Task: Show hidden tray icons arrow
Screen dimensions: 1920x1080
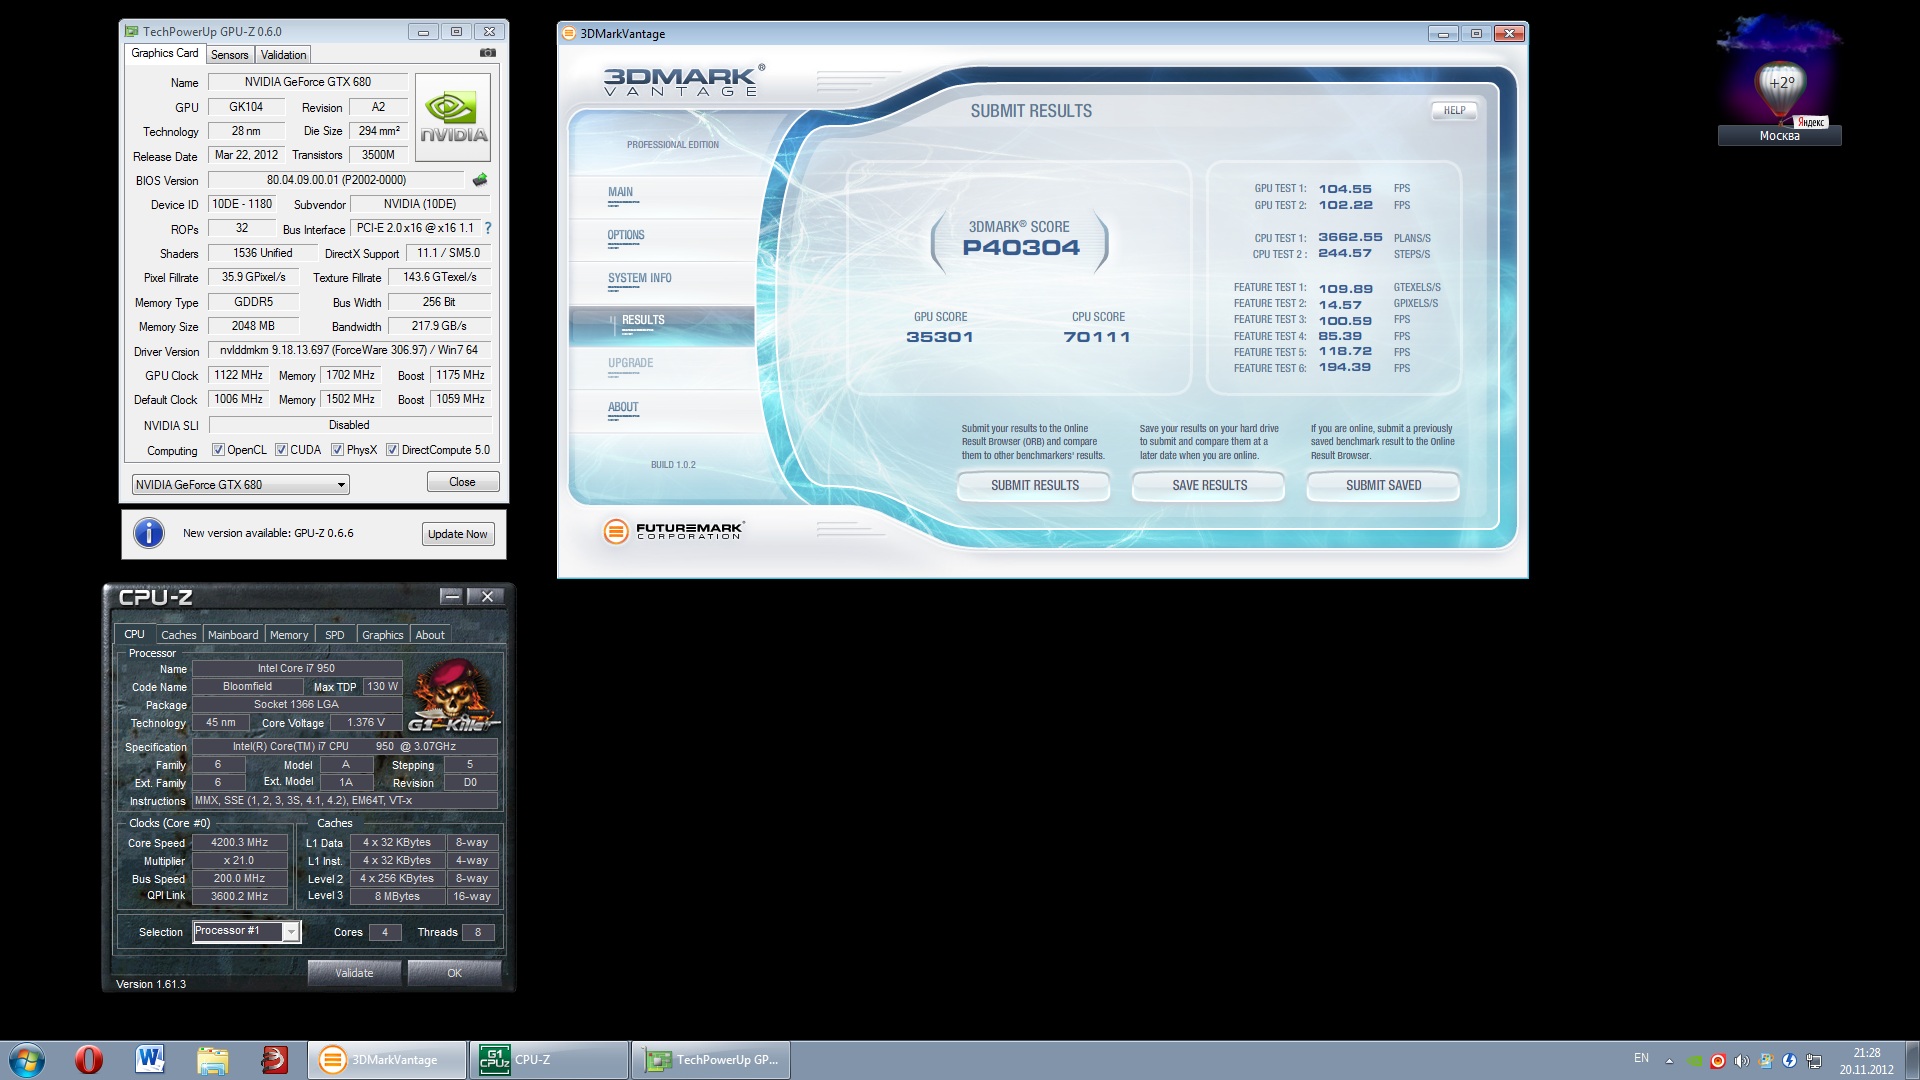Action: click(x=1668, y=1061)
